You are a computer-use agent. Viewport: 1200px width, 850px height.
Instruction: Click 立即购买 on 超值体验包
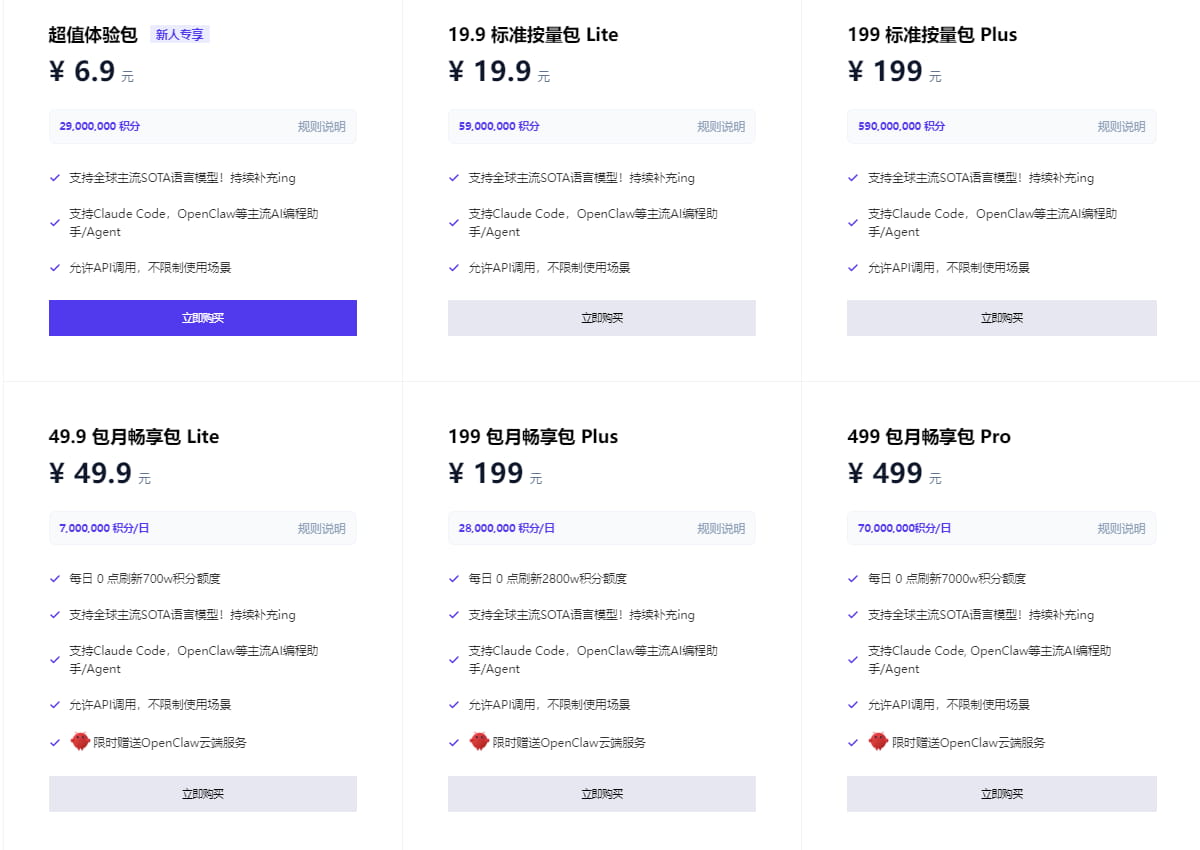203,317
